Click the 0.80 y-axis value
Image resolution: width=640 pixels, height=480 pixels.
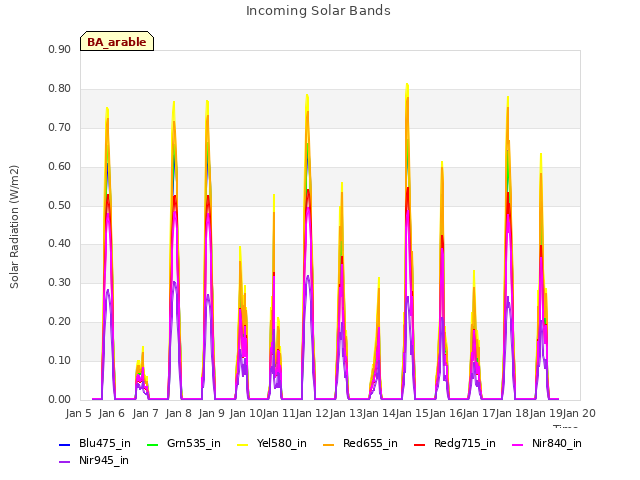(60, 89)
